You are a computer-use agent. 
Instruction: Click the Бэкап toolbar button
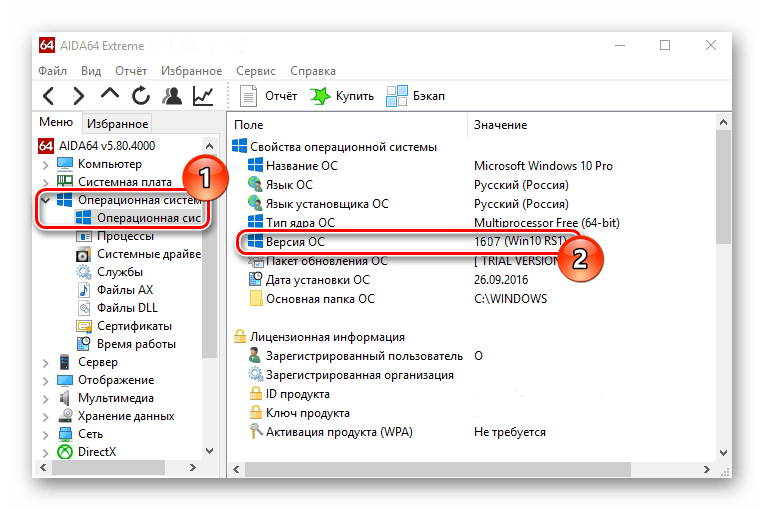[x=416, y=96]
